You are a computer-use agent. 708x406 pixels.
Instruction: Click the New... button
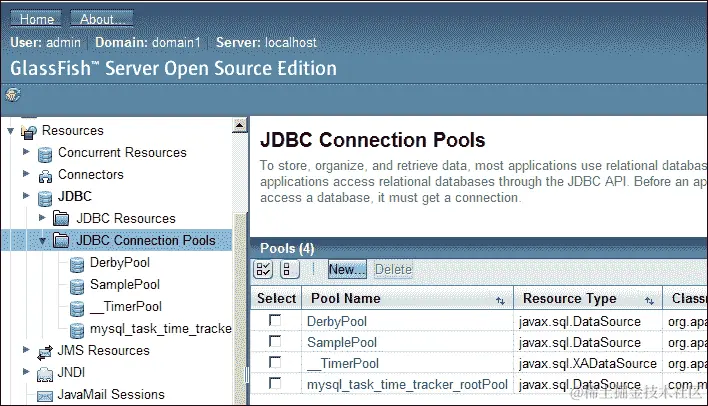(347, 270)
